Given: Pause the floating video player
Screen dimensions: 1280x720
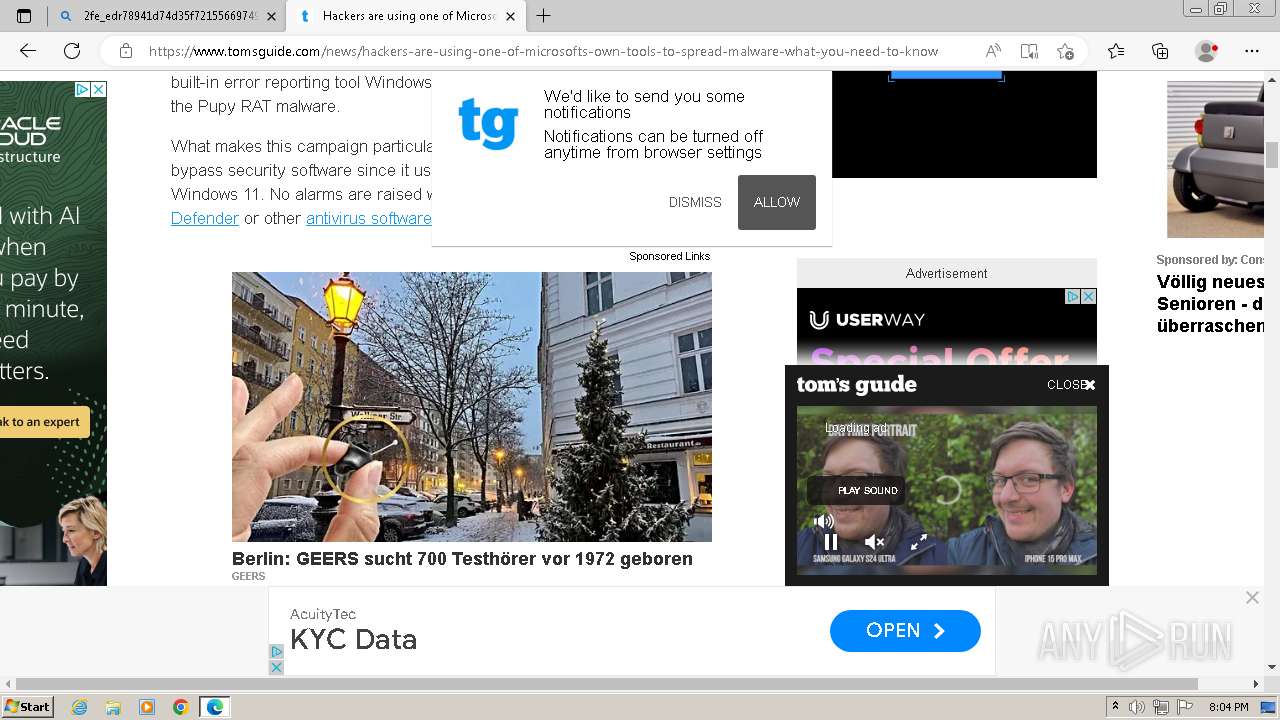Looking at the screenshot, I should click(x=830, y=543).
